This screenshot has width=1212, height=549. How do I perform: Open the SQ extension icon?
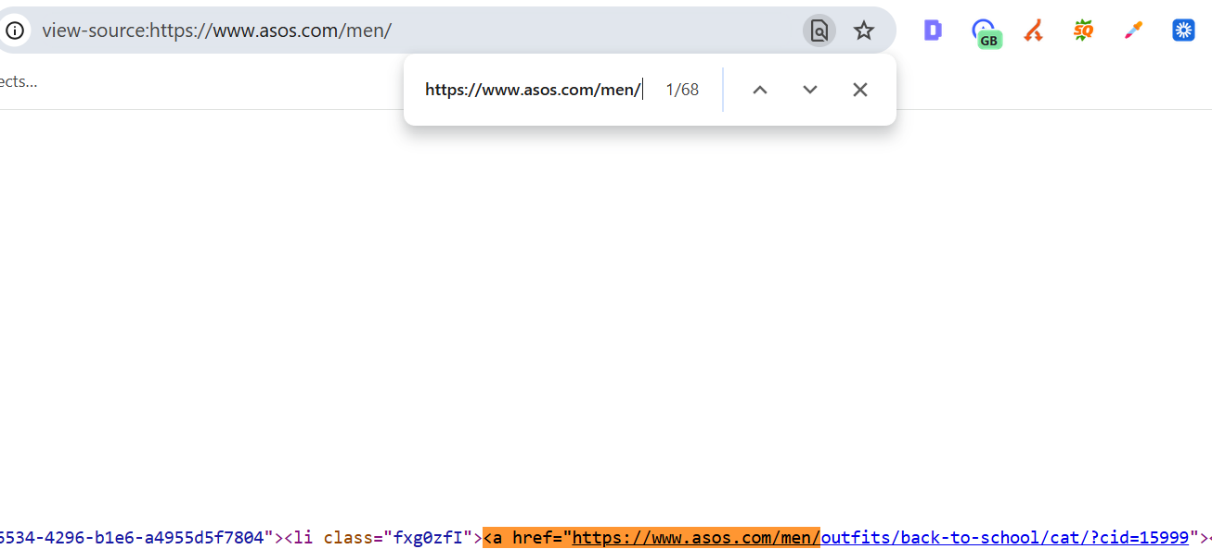click(x=1083, y=31)
